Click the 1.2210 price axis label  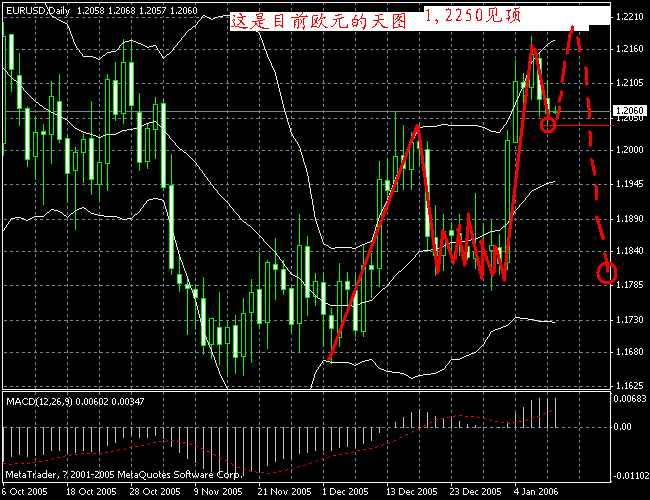pos(628,18)
